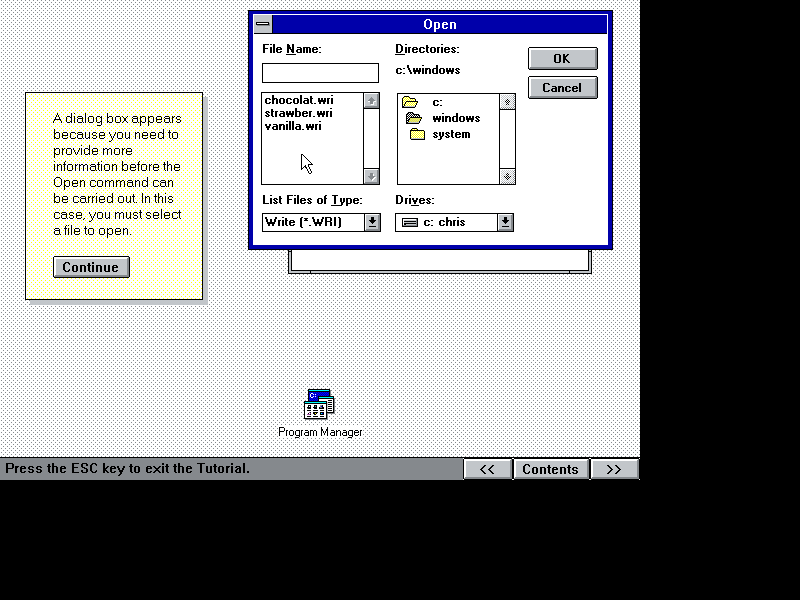Image resolution: width=800 pixels, height=600 pixels.
Task: Select the system folder icon
Action: (x=418, y=134)
